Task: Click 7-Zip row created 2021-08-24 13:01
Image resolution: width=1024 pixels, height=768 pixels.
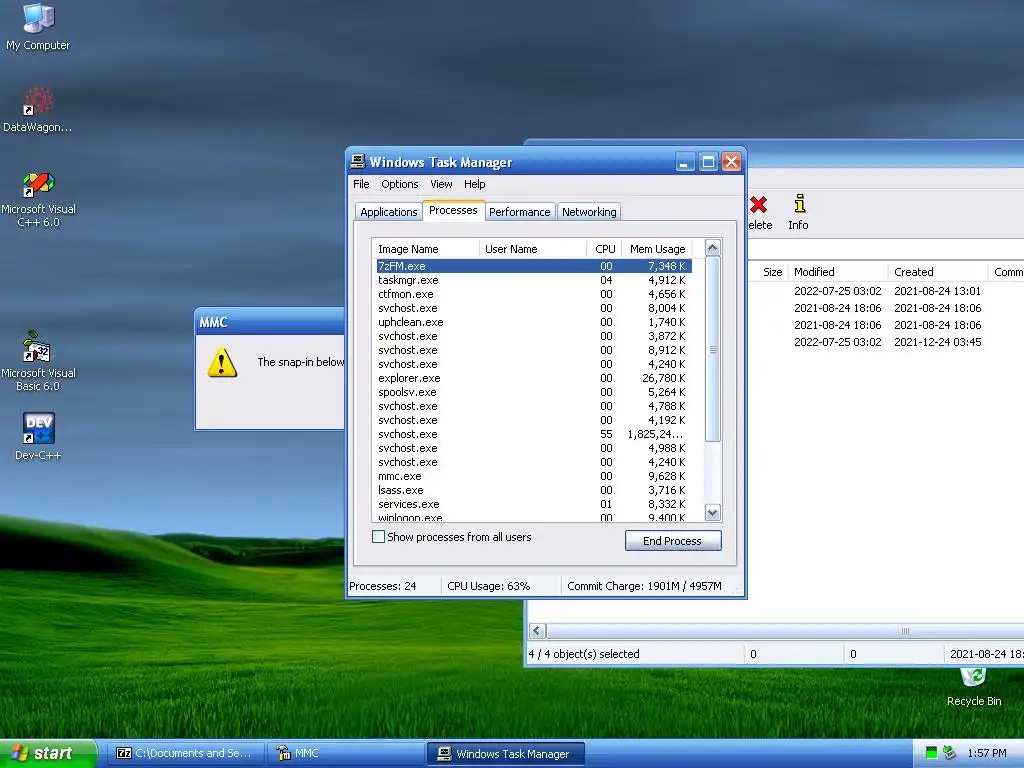Action: point(886,291)
